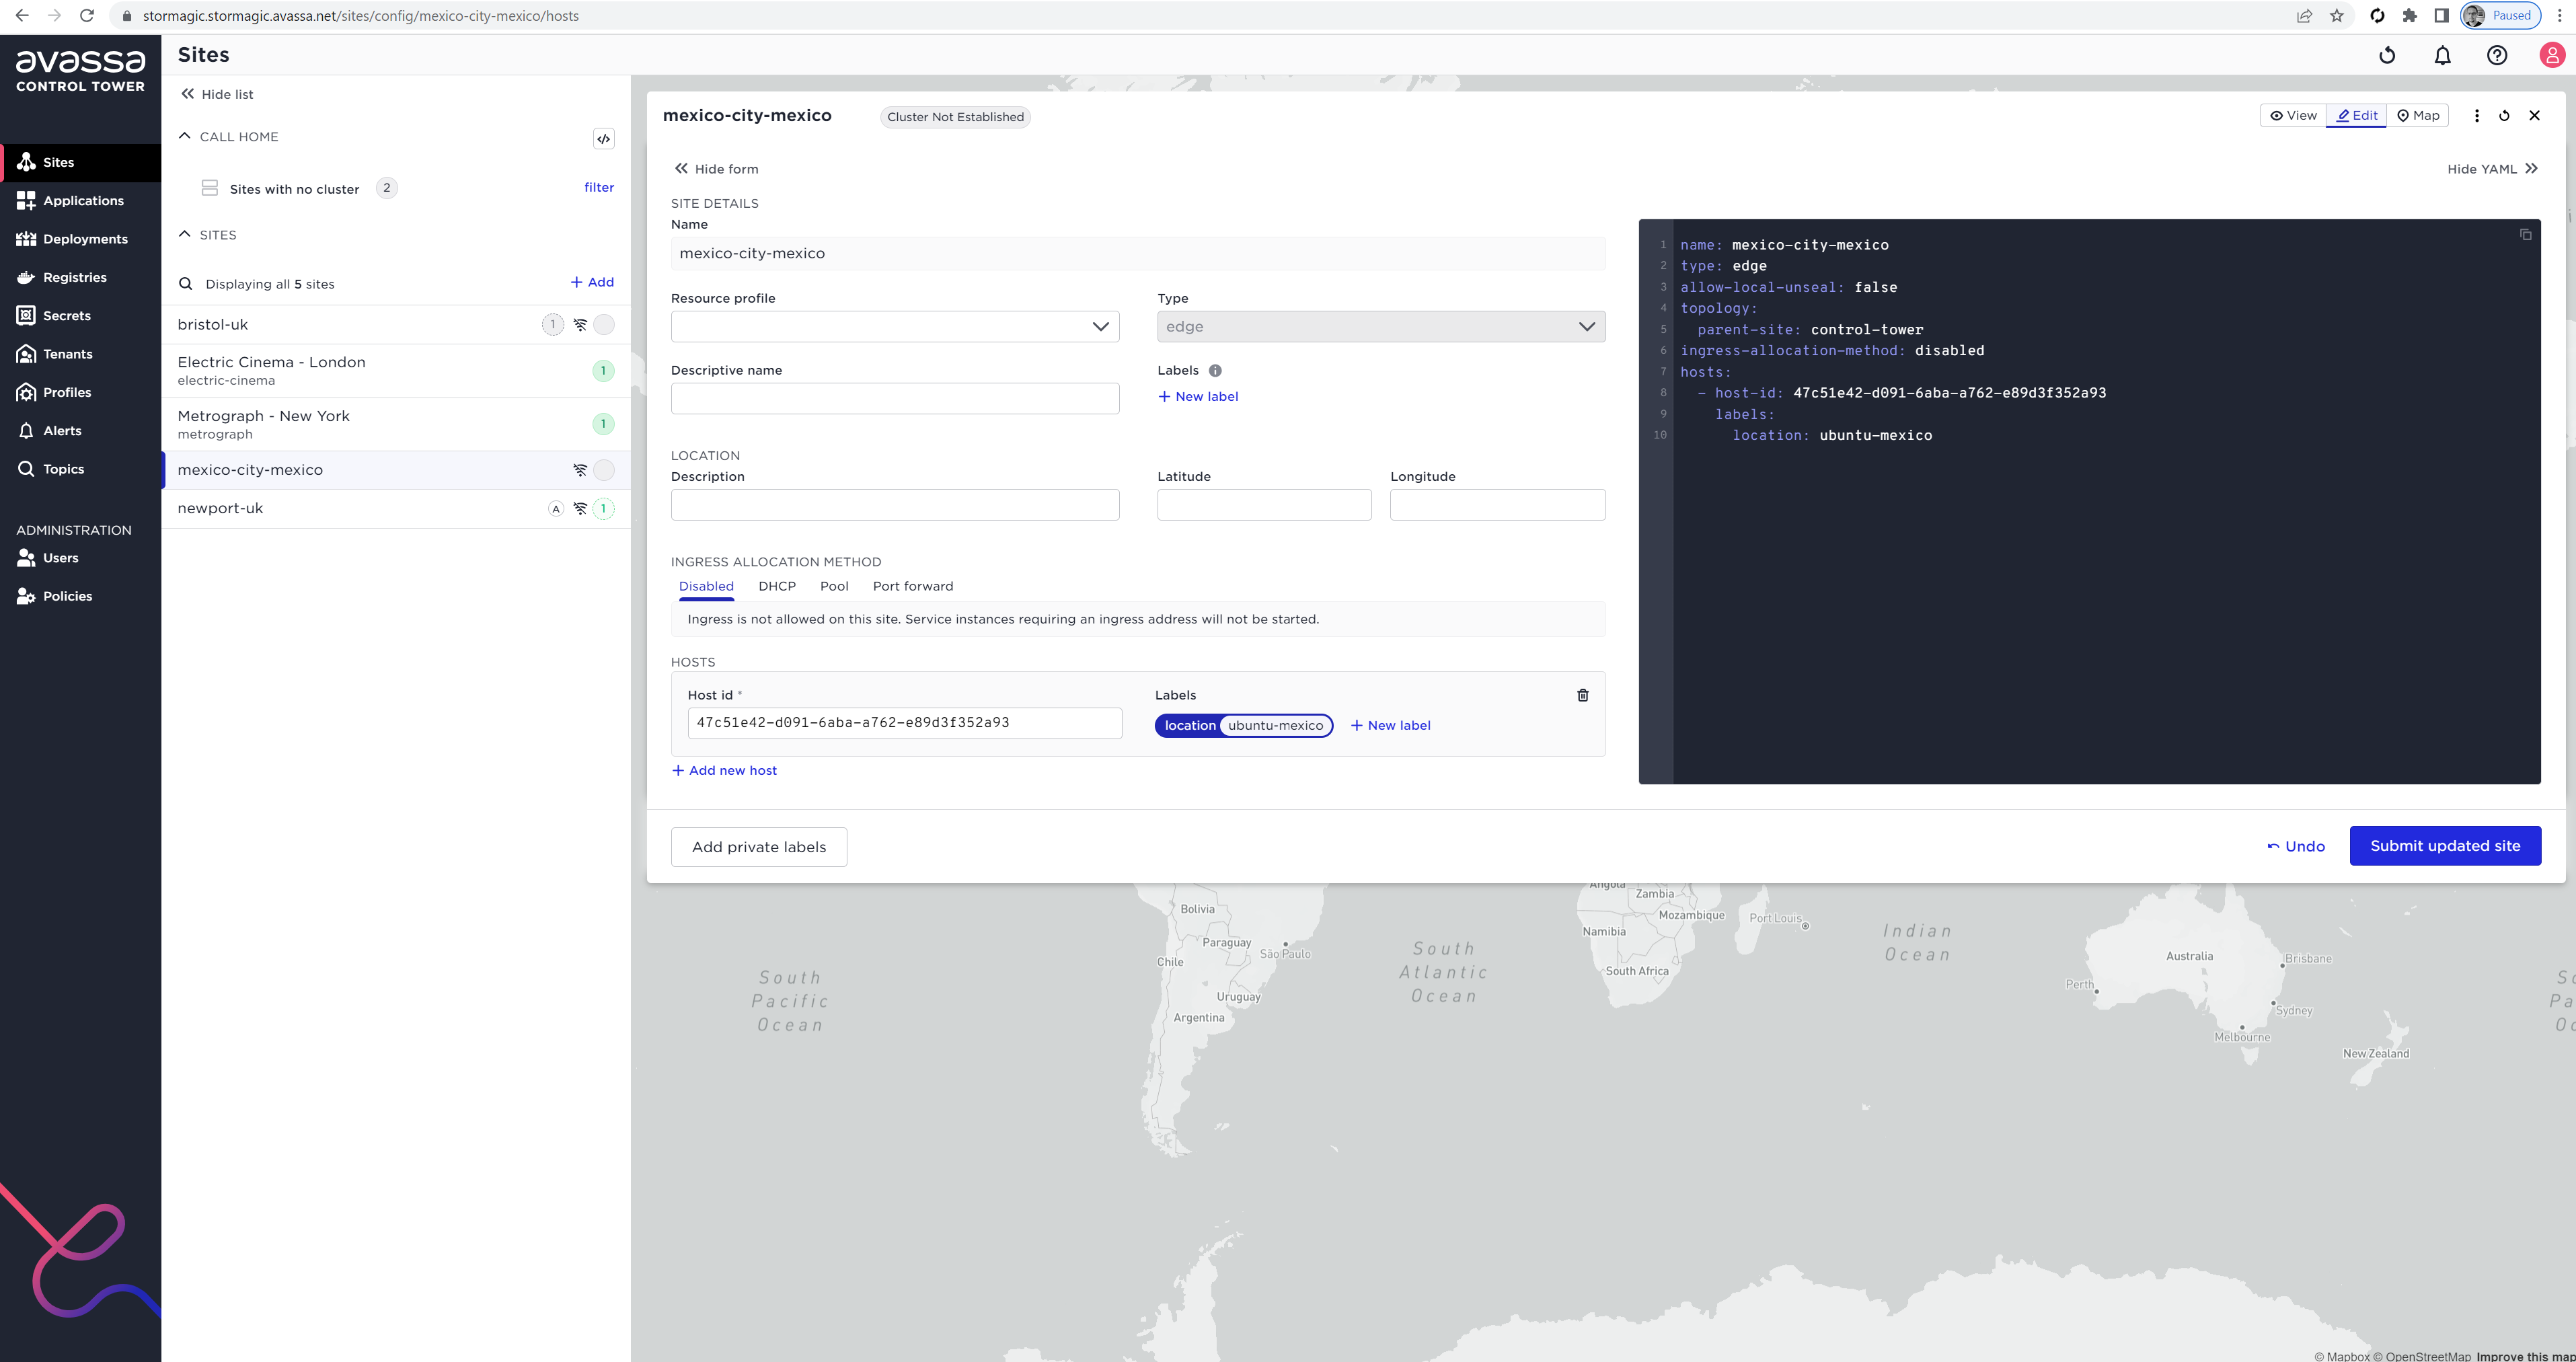2576x1362 pixels.
Task: Click the Call Home code snippet icon
Action: pyautogui.click(x=603, y=139)
